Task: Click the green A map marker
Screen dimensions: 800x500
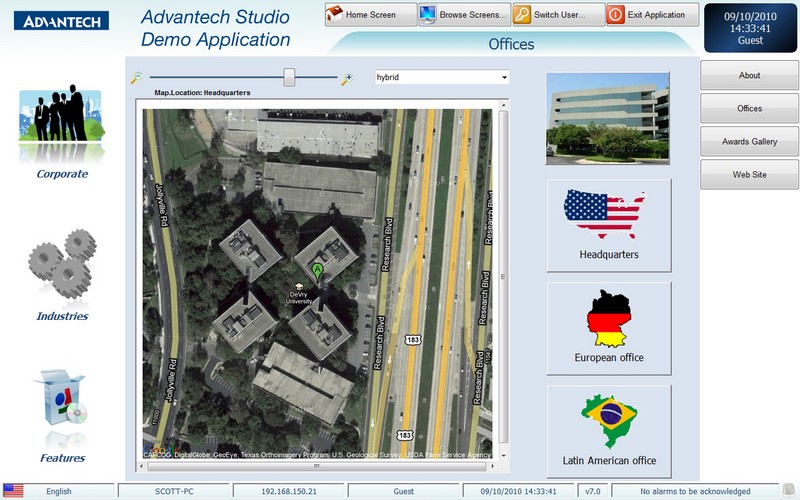Action: click(x=317, y=272)
